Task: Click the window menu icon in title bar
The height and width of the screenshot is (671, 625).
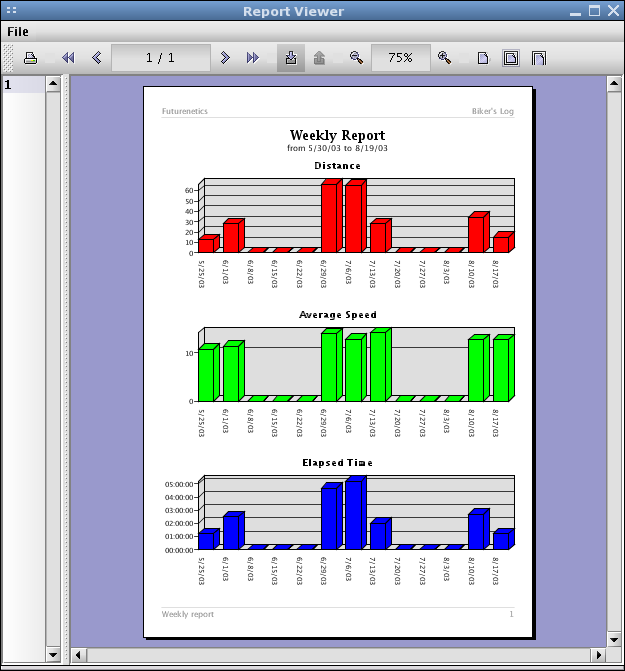Action: (11, 10)
